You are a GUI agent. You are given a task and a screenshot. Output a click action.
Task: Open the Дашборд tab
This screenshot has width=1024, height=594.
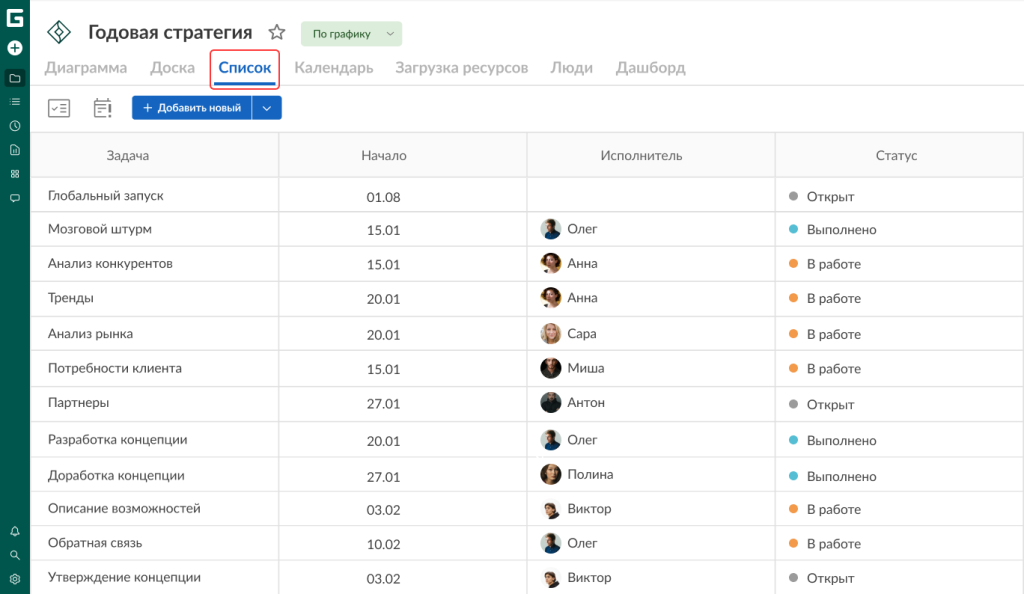coord(650,68)
